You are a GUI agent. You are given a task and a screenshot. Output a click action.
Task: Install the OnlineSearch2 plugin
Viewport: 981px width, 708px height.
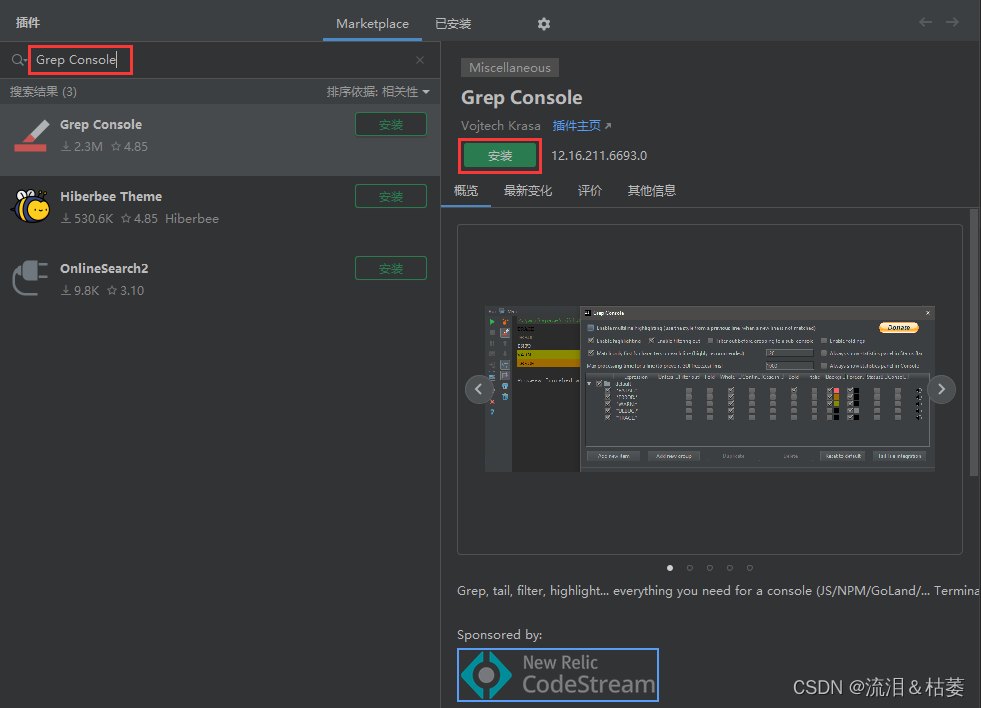[x=391, y=268]
